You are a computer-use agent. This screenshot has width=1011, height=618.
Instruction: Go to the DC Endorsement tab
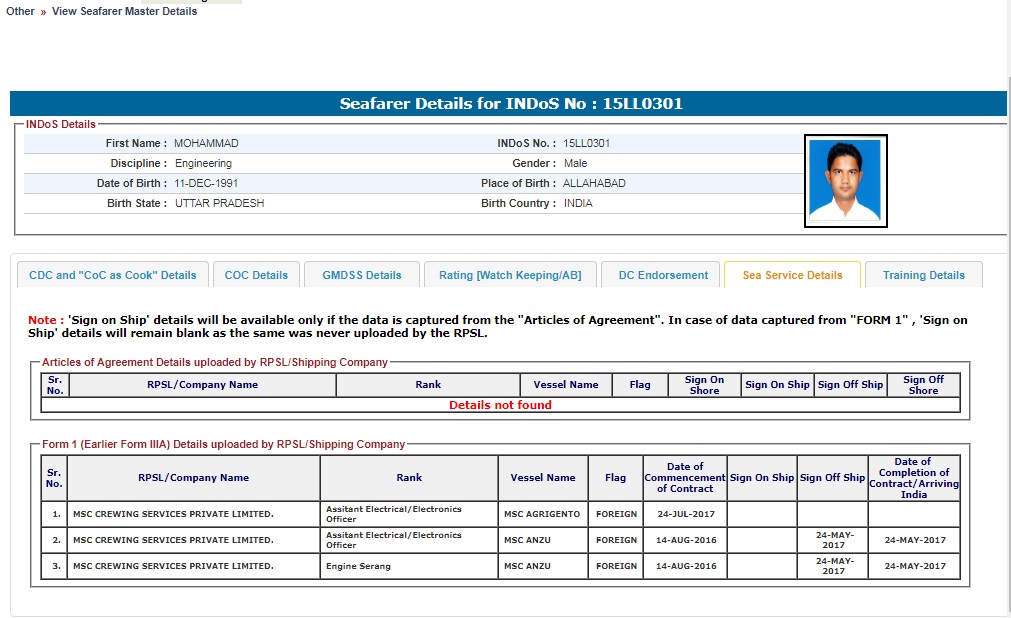(x=663, y=275)
